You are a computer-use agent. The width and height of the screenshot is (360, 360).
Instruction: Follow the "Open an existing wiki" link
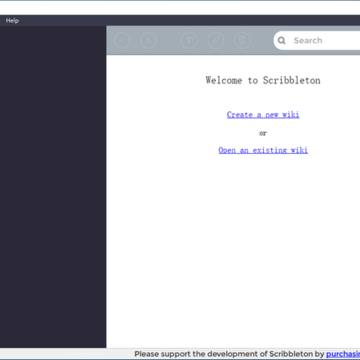[x=263, y=150]
